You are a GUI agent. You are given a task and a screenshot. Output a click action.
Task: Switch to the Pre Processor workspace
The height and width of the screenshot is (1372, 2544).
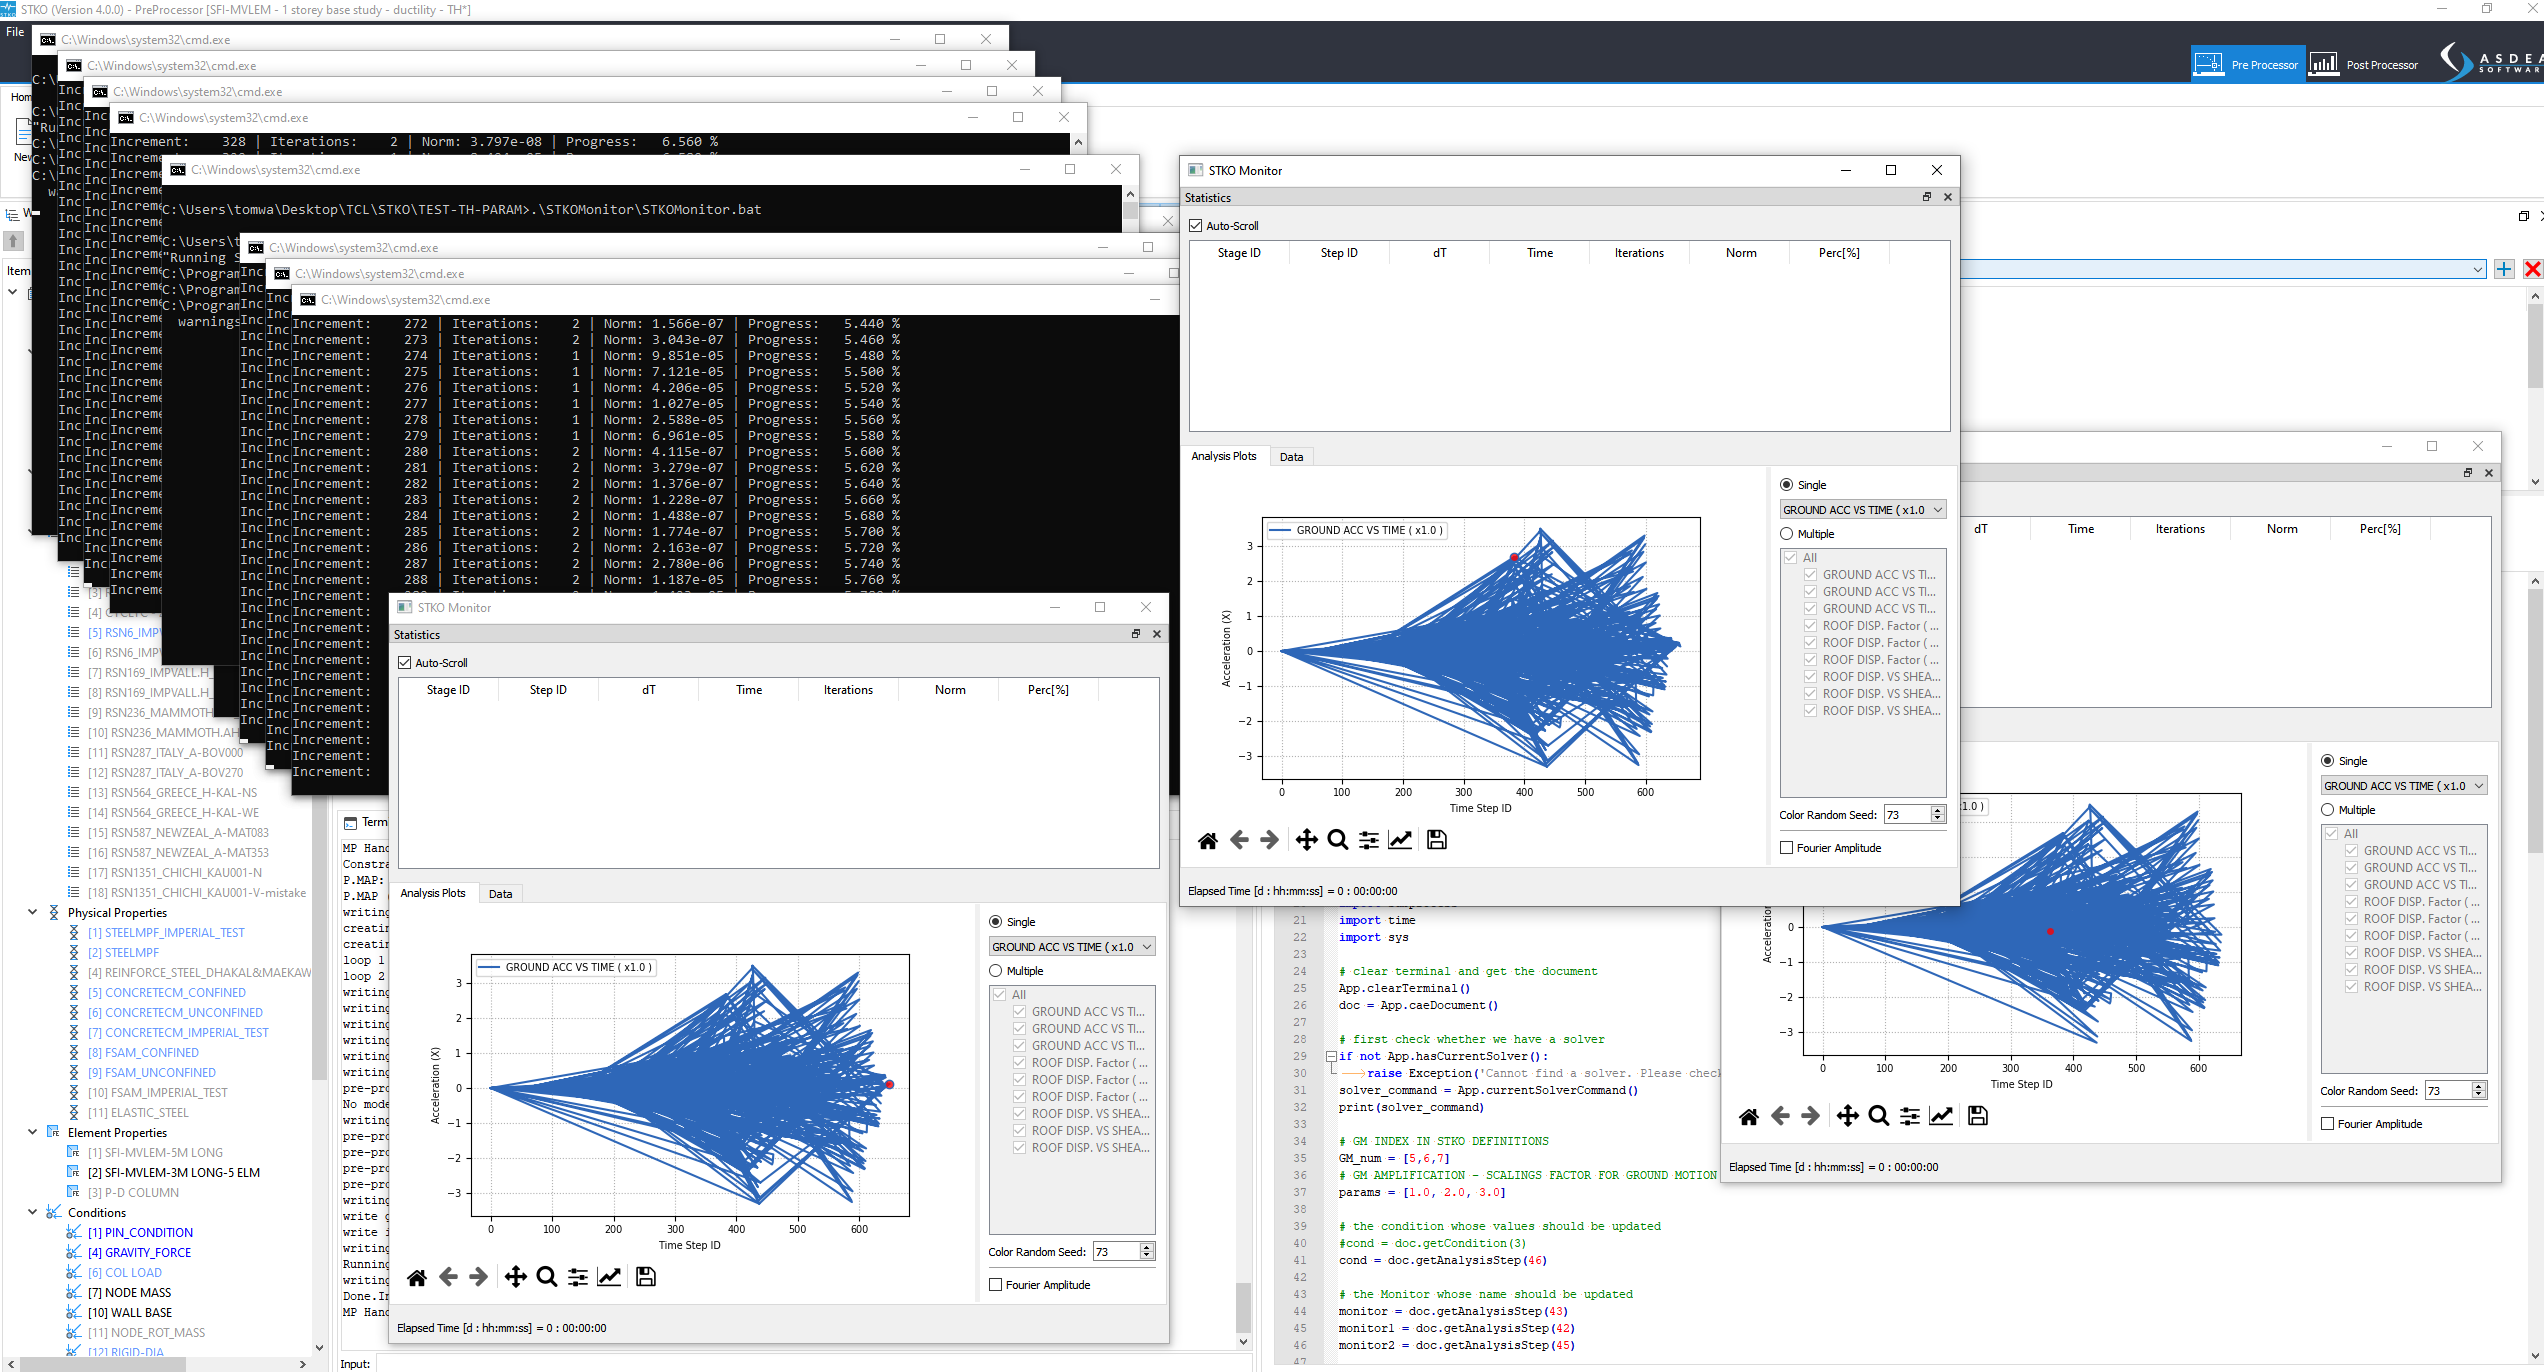(x=2248, y=65)
